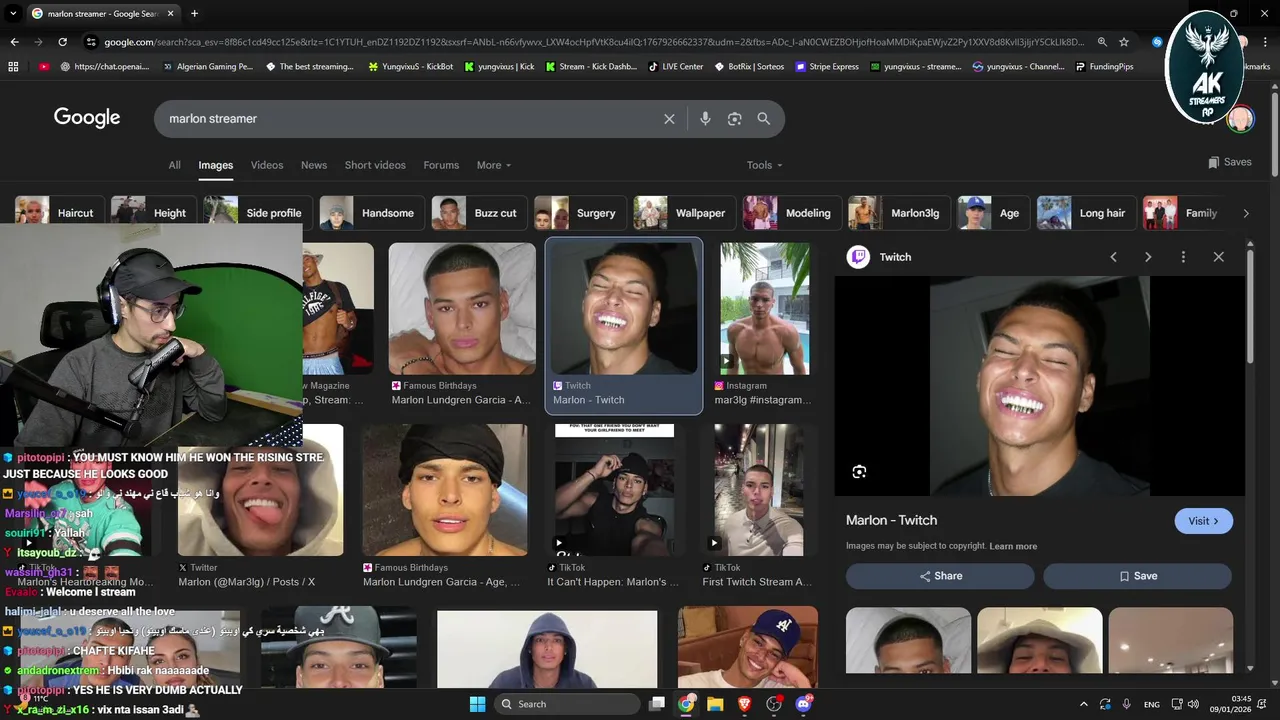Open the Saves collection
This screenshot has height=720, width=1280.
coord(1229,162)
